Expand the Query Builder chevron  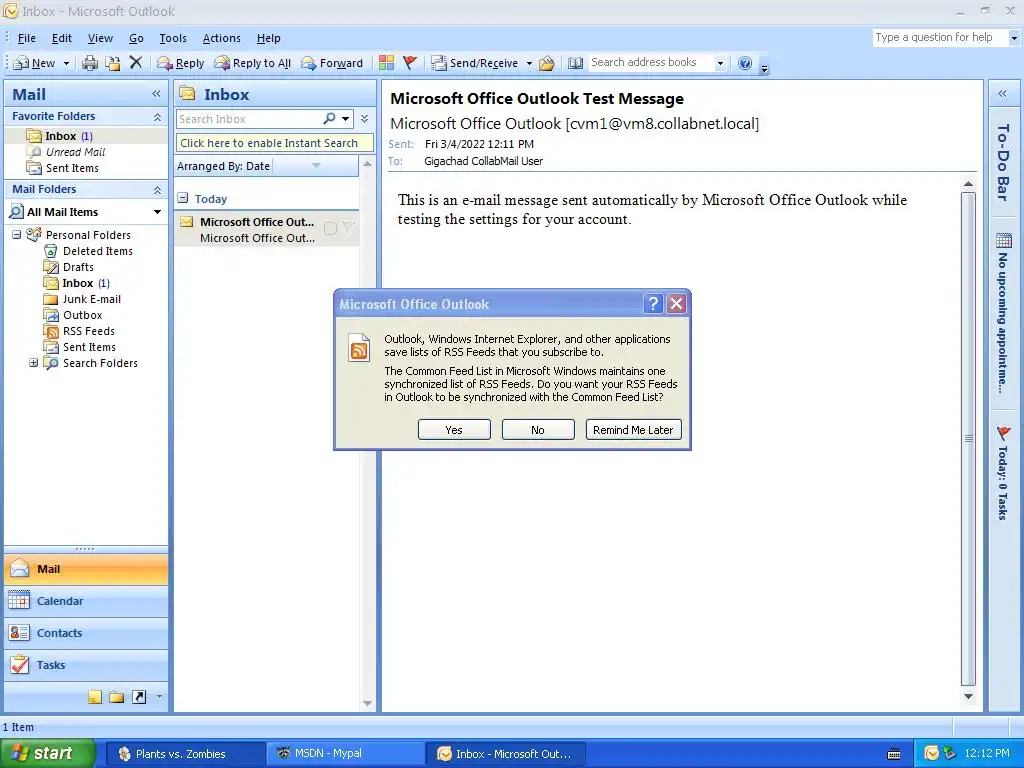(364, 119)
